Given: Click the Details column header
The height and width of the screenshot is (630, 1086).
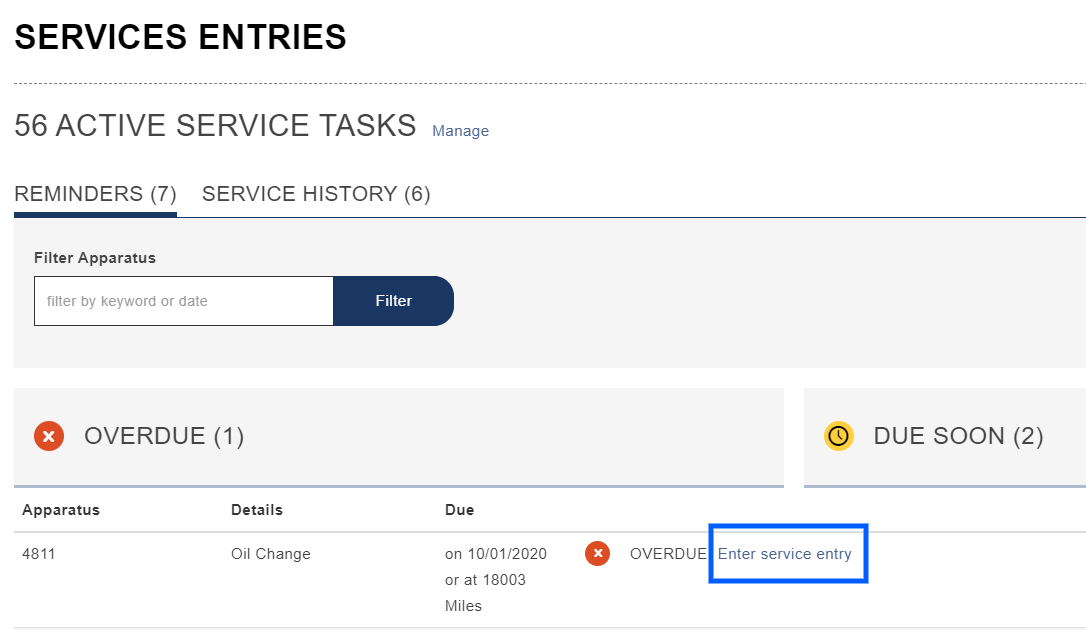Looking at the screenshot, I should (x=257, y=510).
